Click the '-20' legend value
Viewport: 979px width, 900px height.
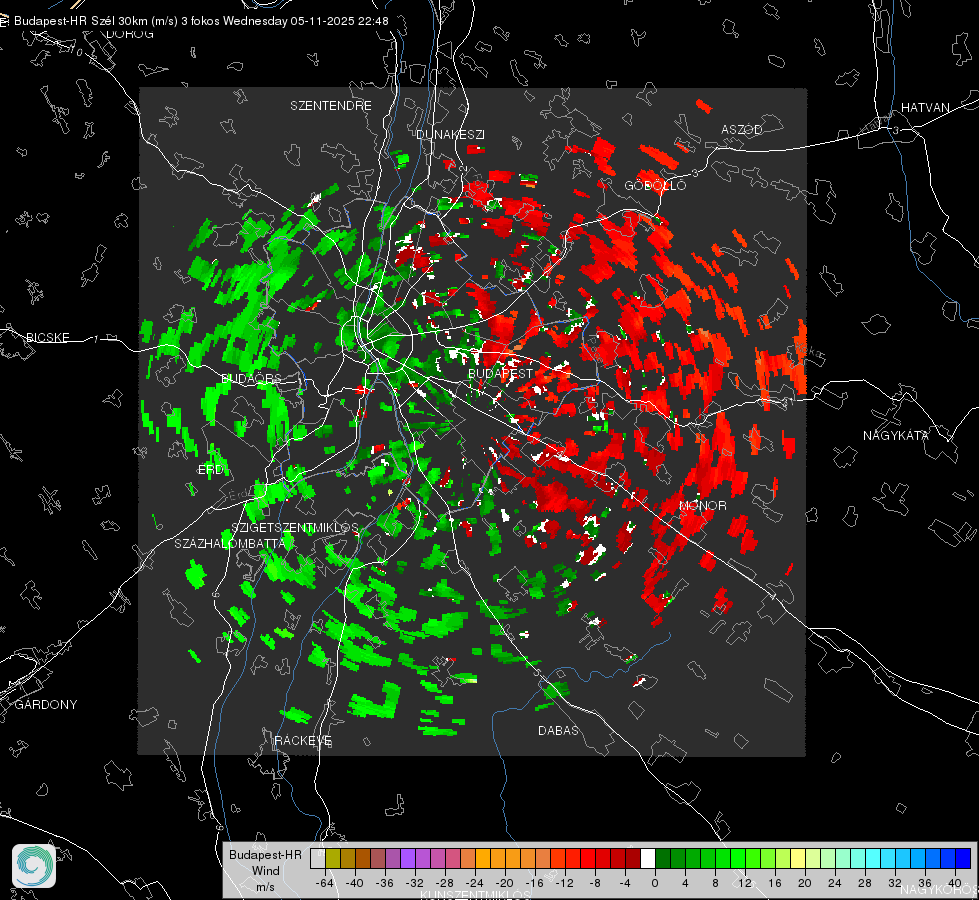click(x=504, y=883)
